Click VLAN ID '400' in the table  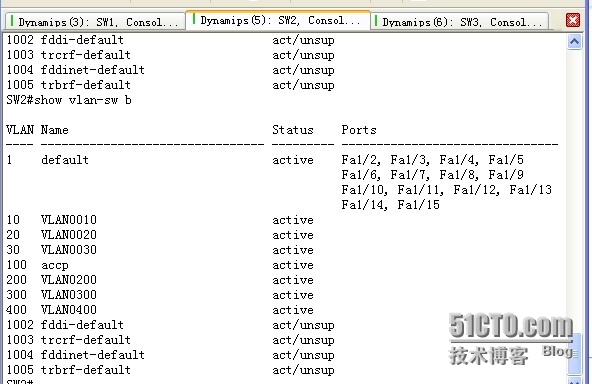(17, 310)
